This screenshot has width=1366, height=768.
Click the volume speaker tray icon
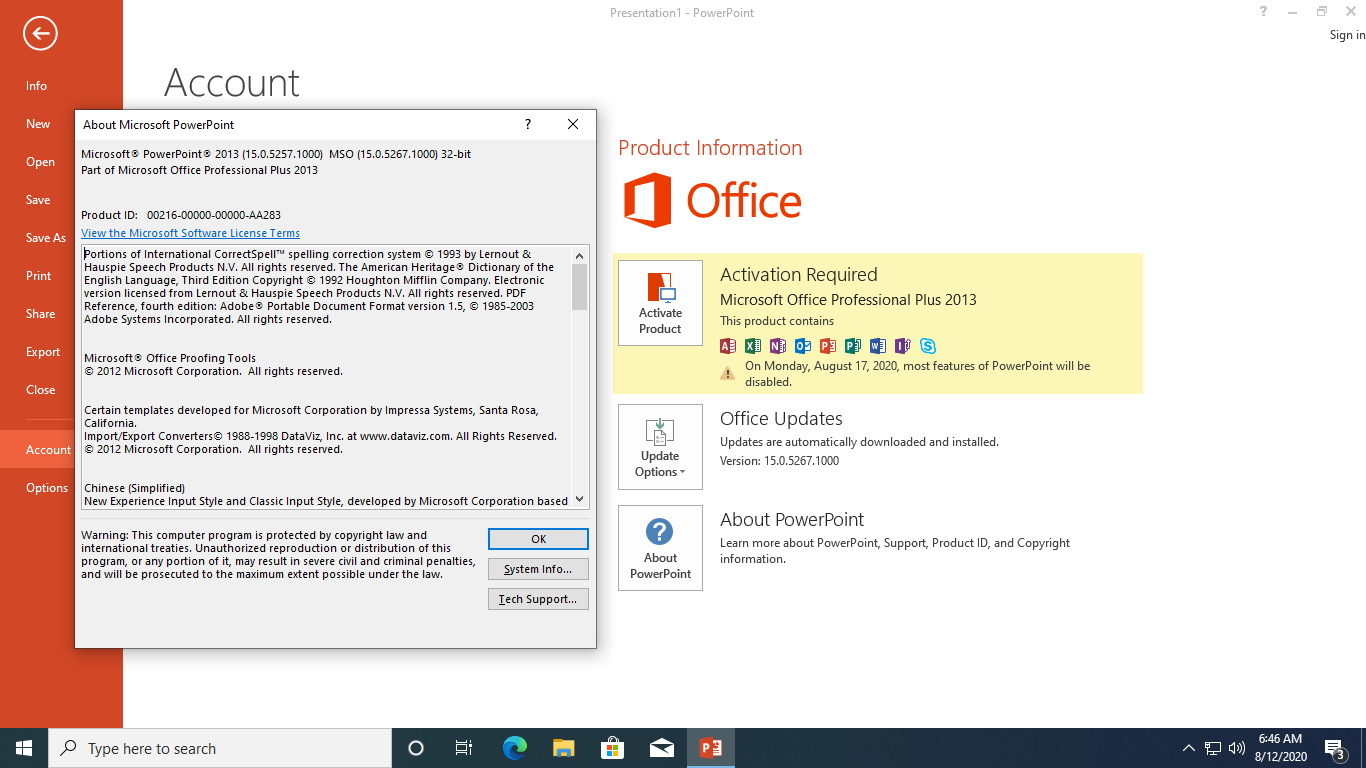(1237, 748)
